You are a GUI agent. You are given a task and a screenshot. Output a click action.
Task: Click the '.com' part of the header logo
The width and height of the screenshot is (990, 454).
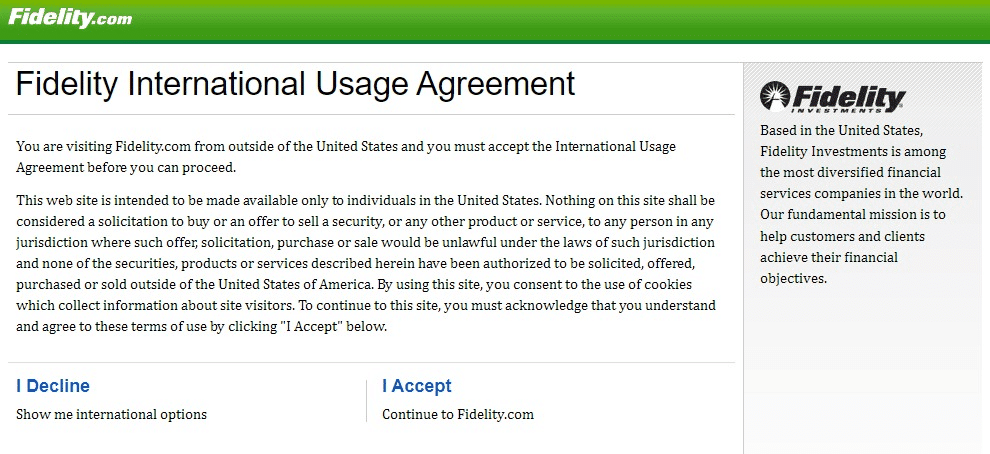coord(114,20)
